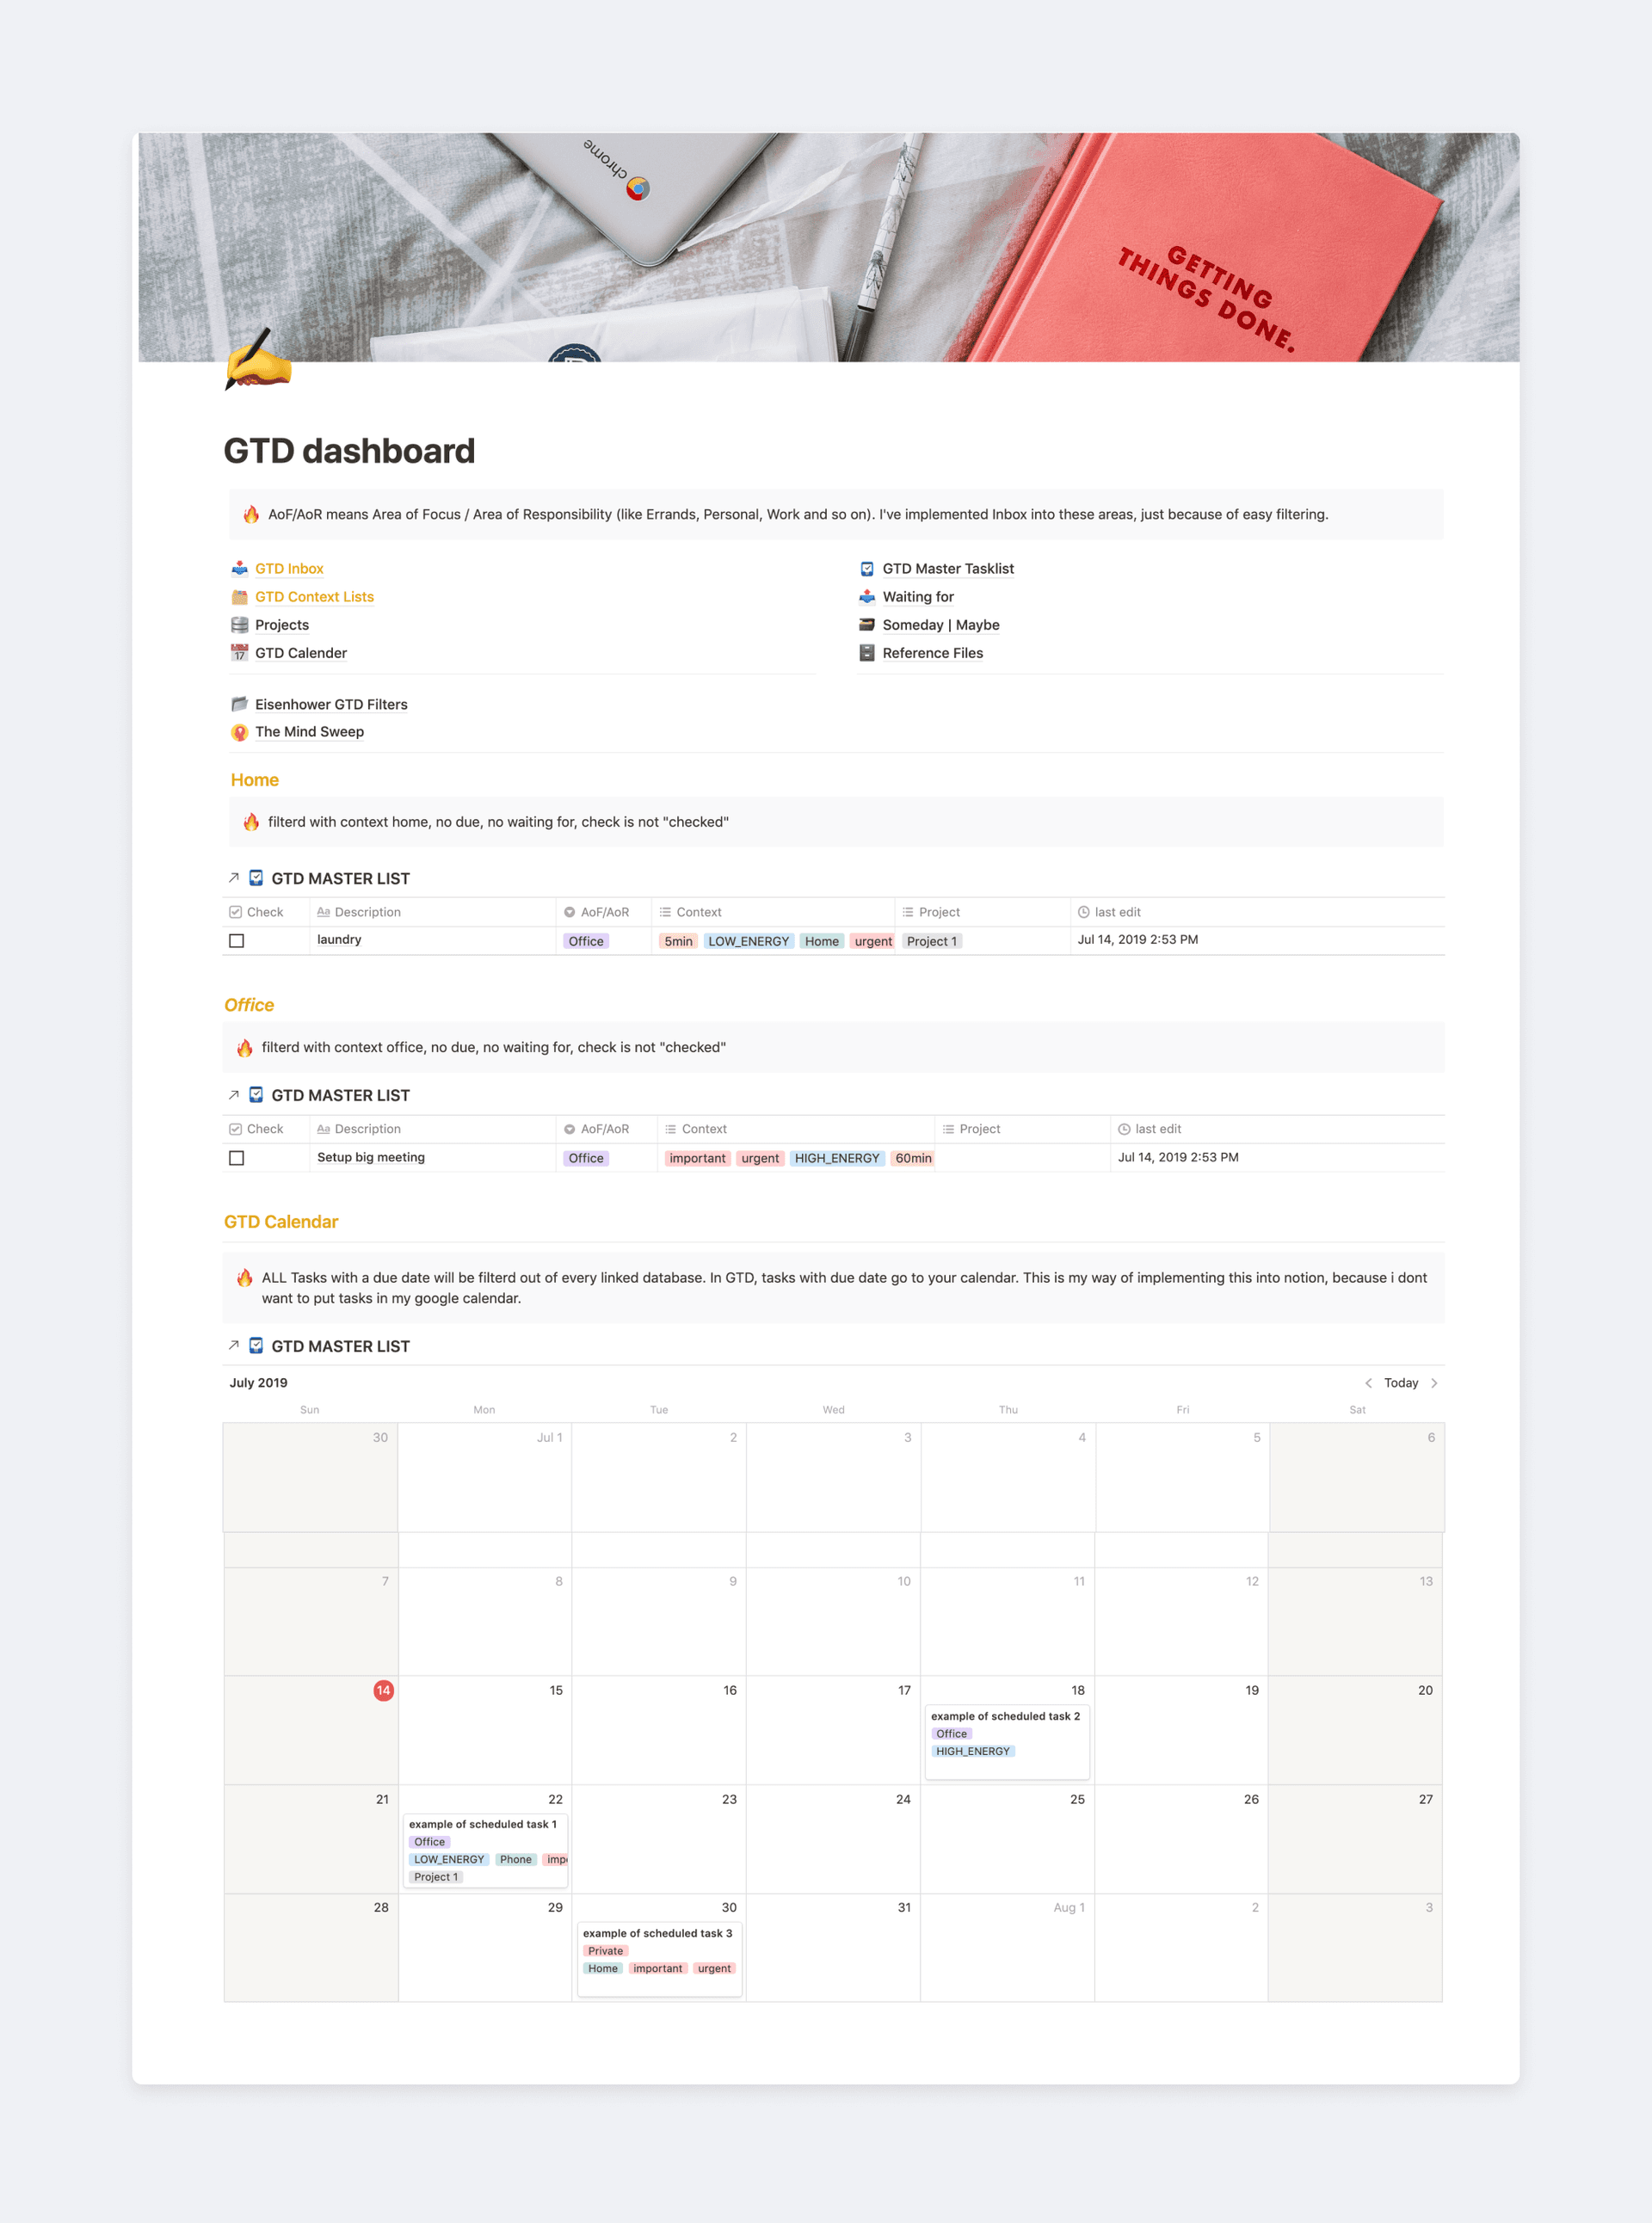The width and height of the screenshot is (1652, 2223).
Task: Open the Projects page link
Action: click(282, 624)
